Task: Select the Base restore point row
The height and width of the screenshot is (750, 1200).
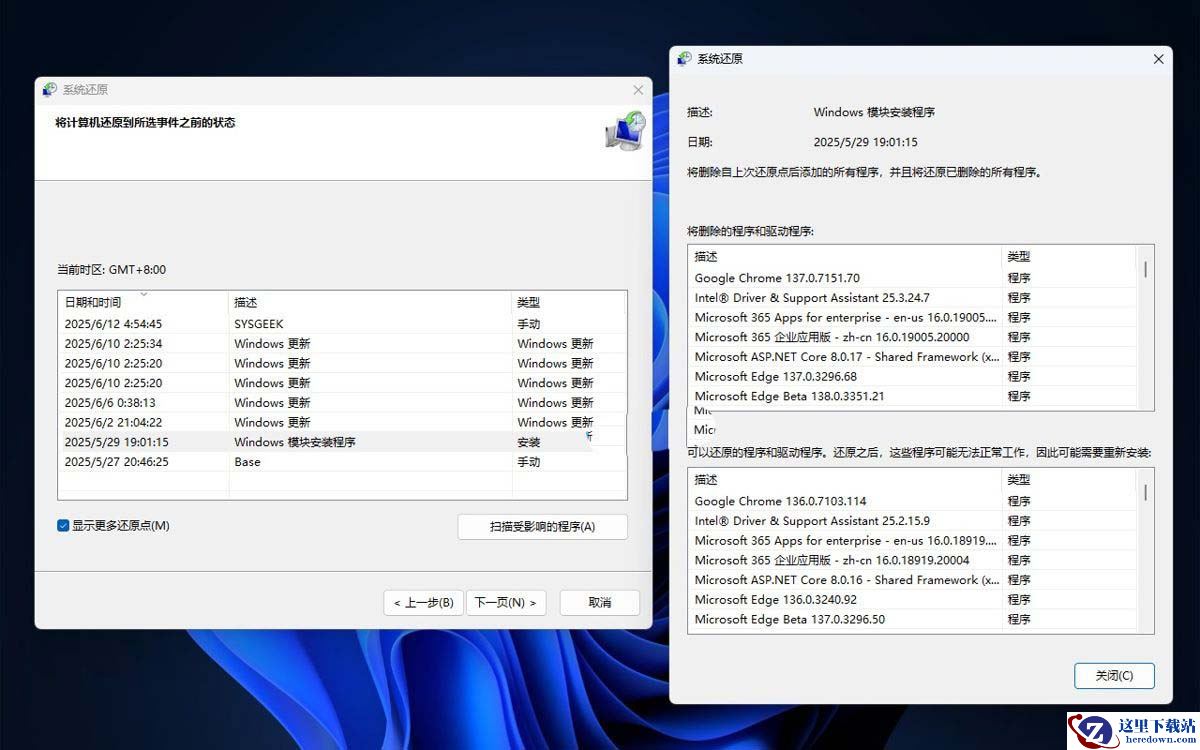Action: coord(342,462)
